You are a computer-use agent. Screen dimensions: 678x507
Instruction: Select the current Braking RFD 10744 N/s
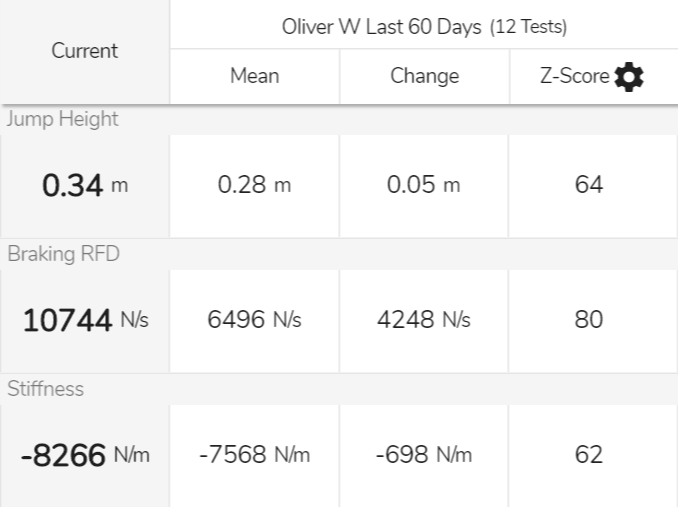pyautogui.click(x=85, y=320)
